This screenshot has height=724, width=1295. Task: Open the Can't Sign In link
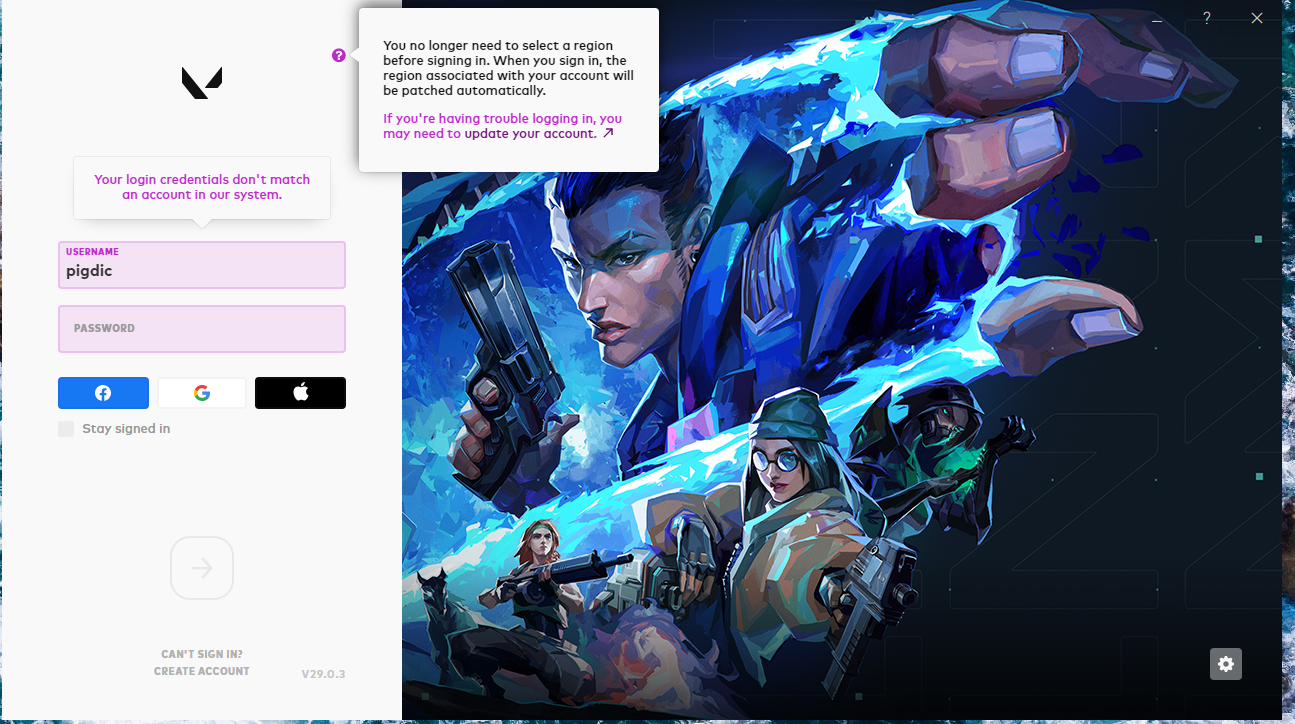coord(202,654)
